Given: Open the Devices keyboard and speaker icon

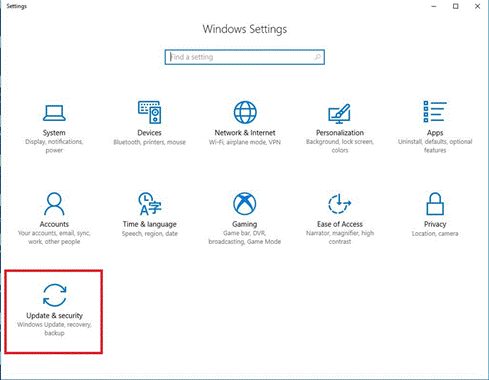Looking at the screenshot, I should (x=149, y=112).
